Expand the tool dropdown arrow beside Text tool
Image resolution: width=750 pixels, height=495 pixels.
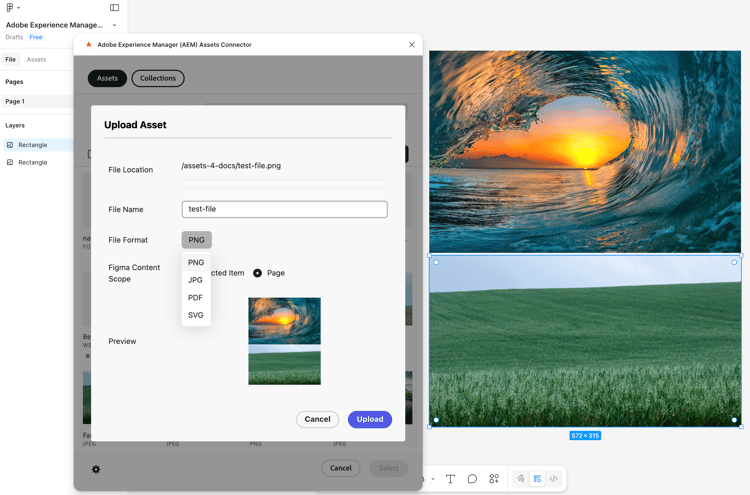[433, 479]
